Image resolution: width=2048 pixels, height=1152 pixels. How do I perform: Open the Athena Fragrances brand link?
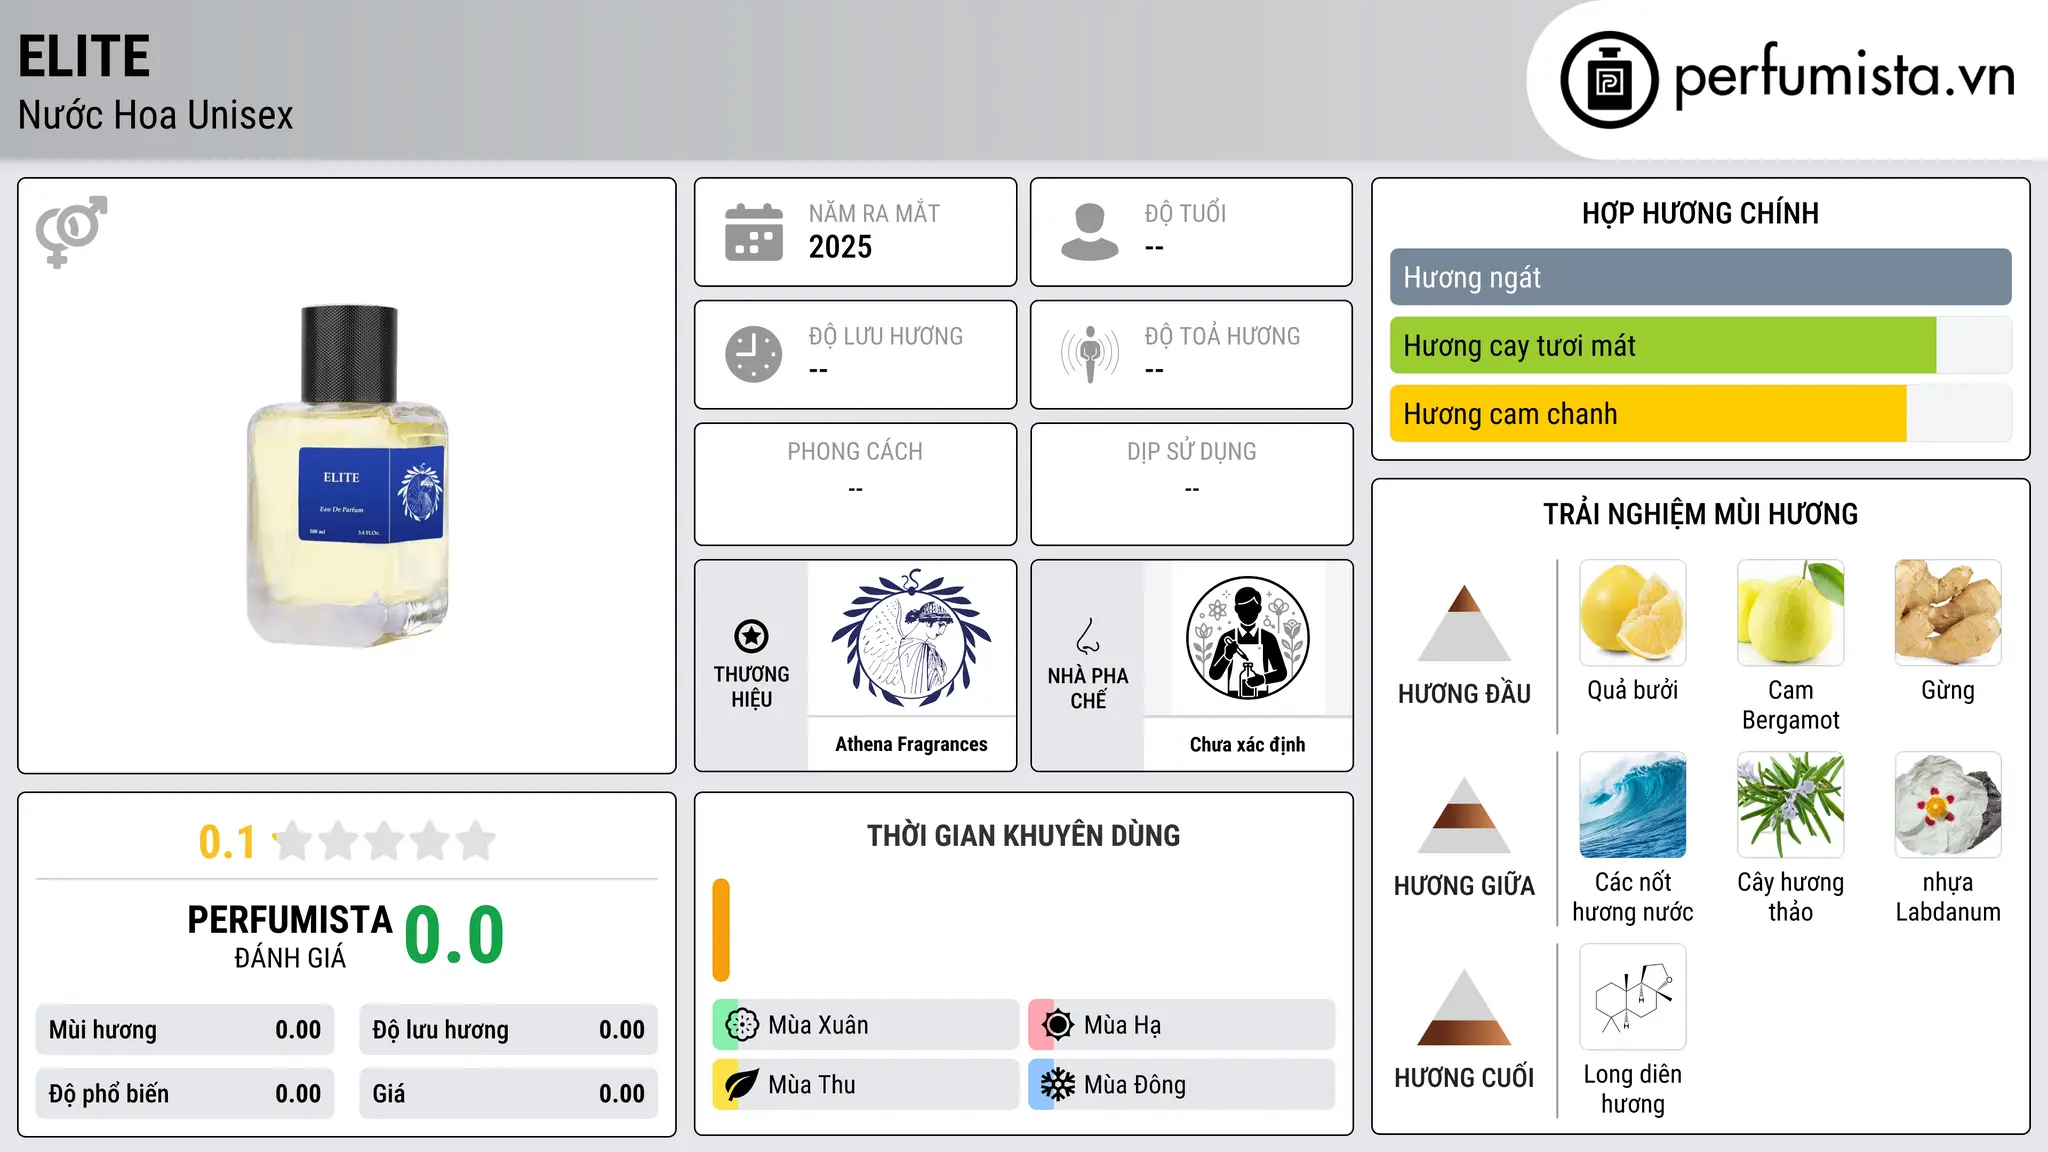pos(911,744)
